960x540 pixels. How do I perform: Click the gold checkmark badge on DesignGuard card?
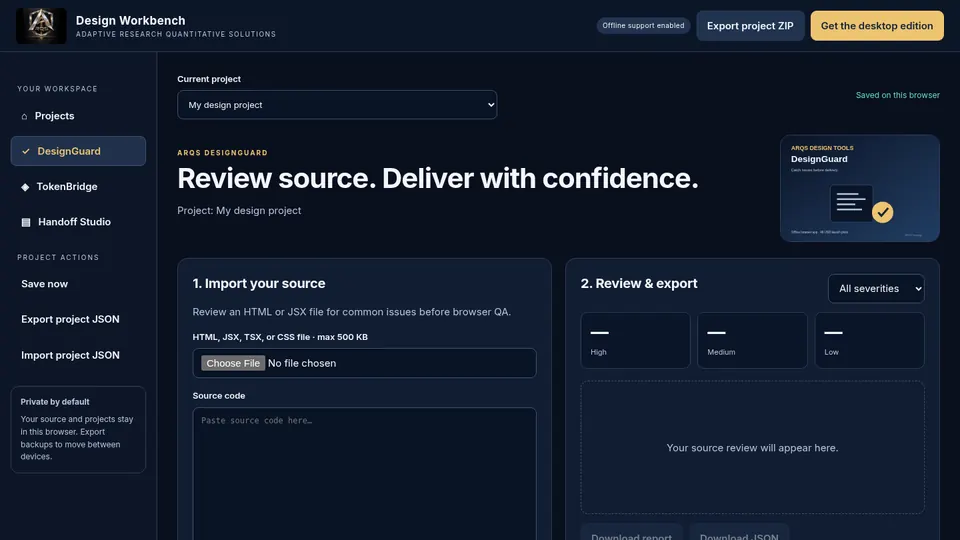[882, 212]
